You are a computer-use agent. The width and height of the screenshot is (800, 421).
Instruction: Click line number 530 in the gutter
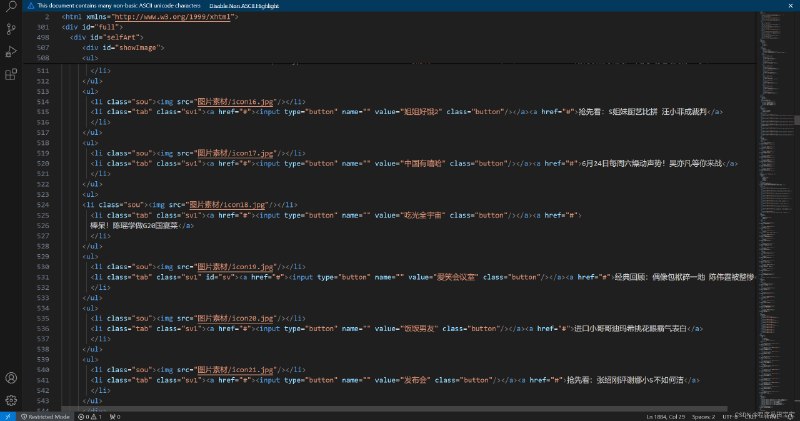coord(41,266)
